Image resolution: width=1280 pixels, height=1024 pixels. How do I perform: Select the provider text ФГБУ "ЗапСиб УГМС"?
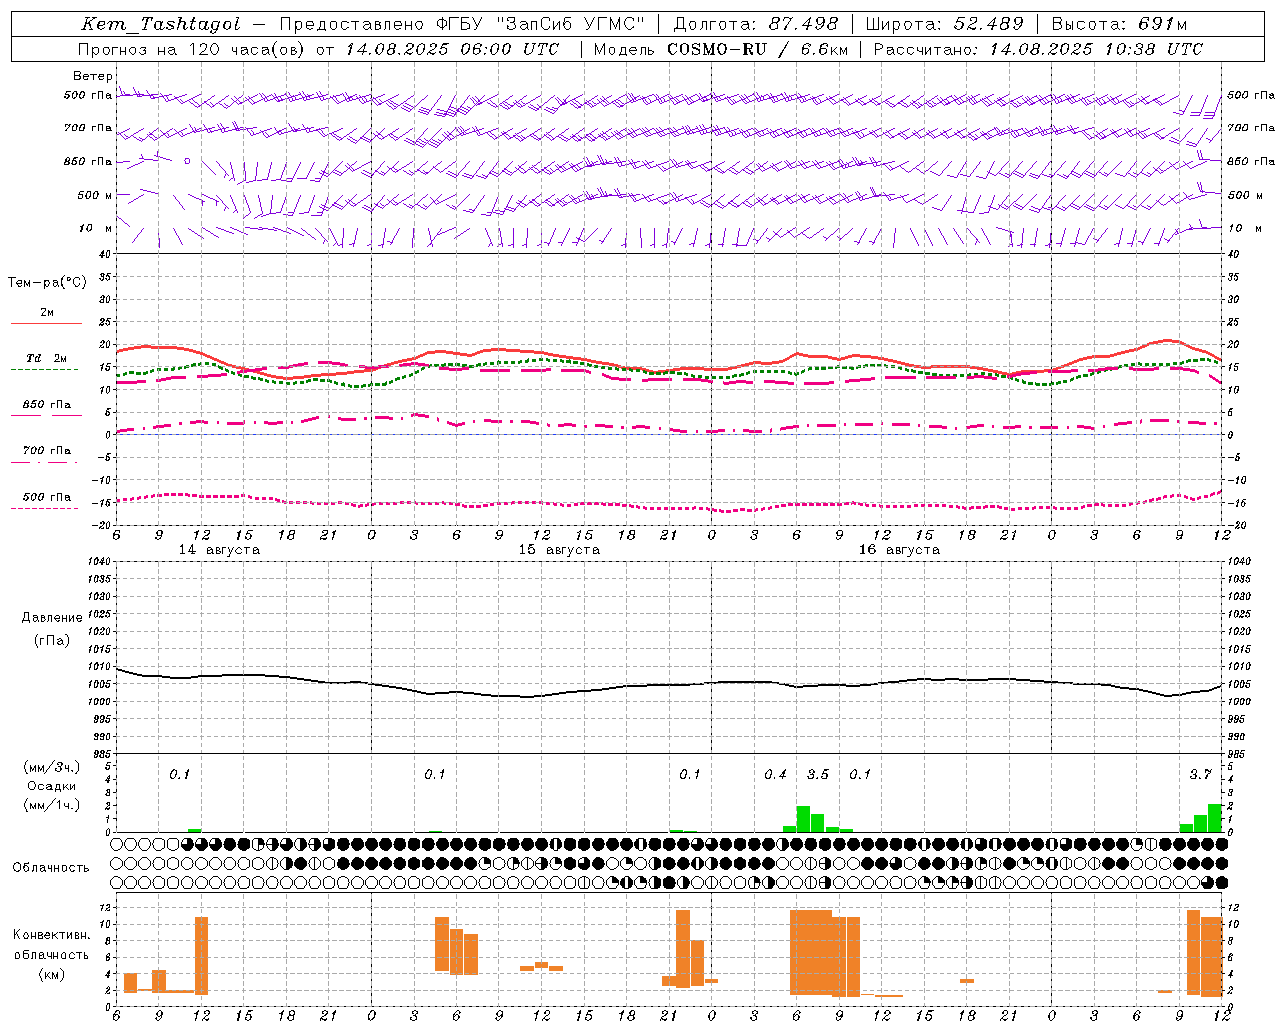click(541, 24)
